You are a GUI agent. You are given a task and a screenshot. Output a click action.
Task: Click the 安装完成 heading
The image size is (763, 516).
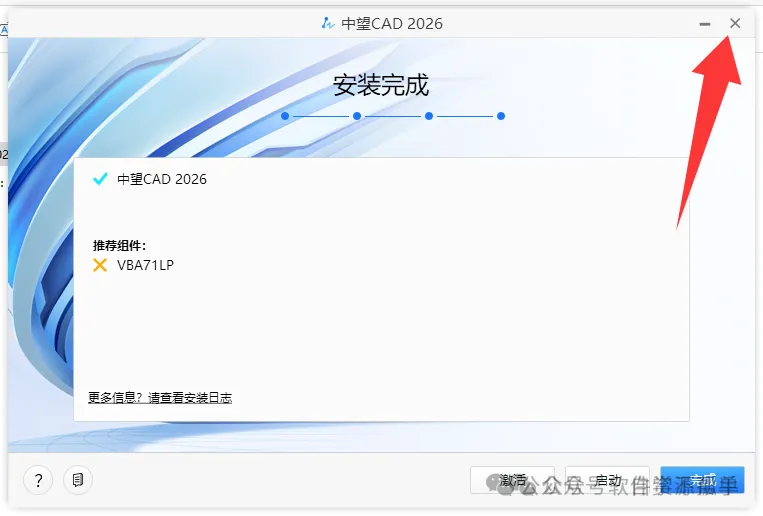pos(381,85)
